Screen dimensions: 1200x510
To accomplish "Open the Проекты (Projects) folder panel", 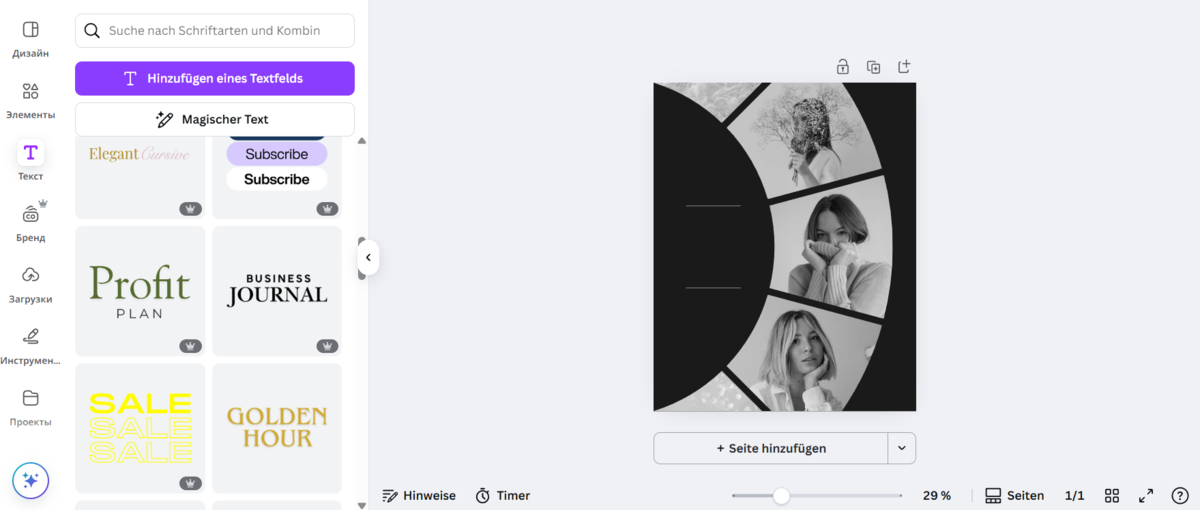I will pyautogui.click(x=30, y=407).
